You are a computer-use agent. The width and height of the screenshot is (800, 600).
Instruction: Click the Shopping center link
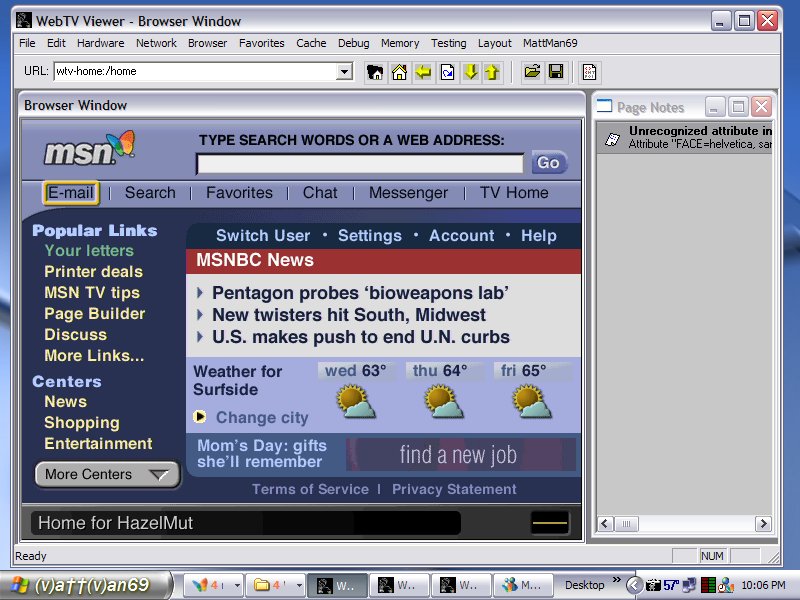coord(82,422)
